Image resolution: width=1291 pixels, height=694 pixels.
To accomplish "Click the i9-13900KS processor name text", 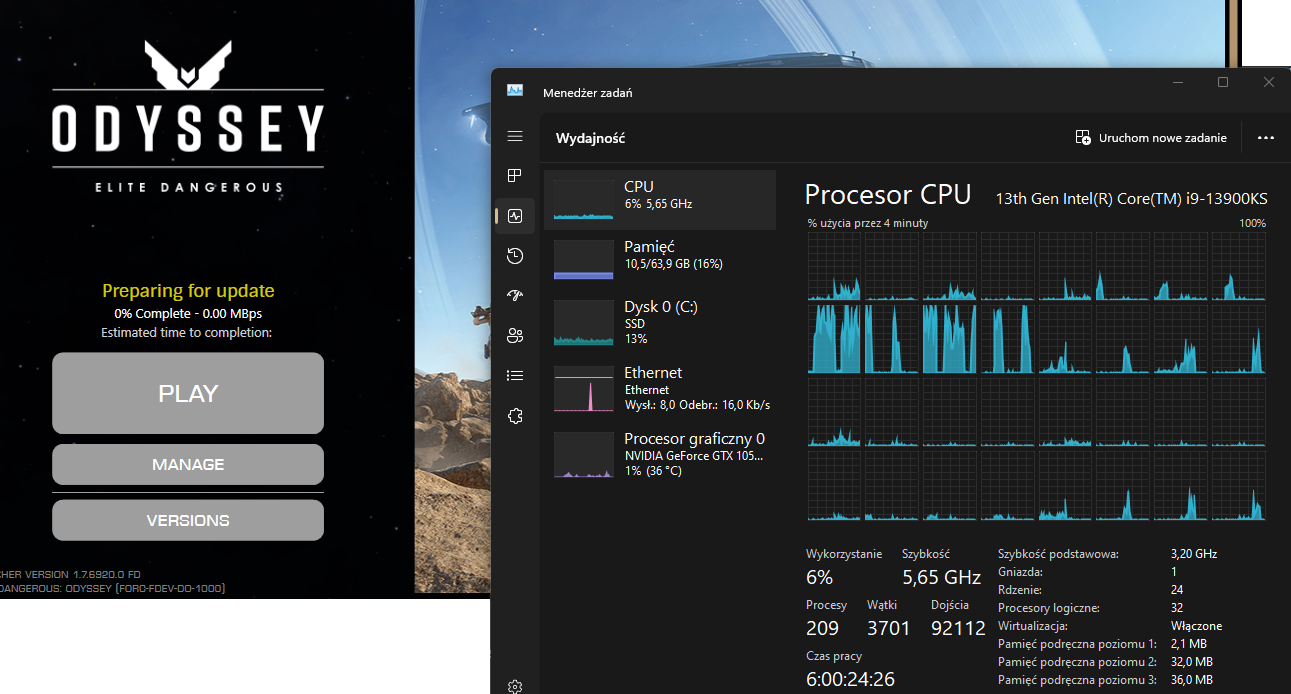I will click(1131, 198).
